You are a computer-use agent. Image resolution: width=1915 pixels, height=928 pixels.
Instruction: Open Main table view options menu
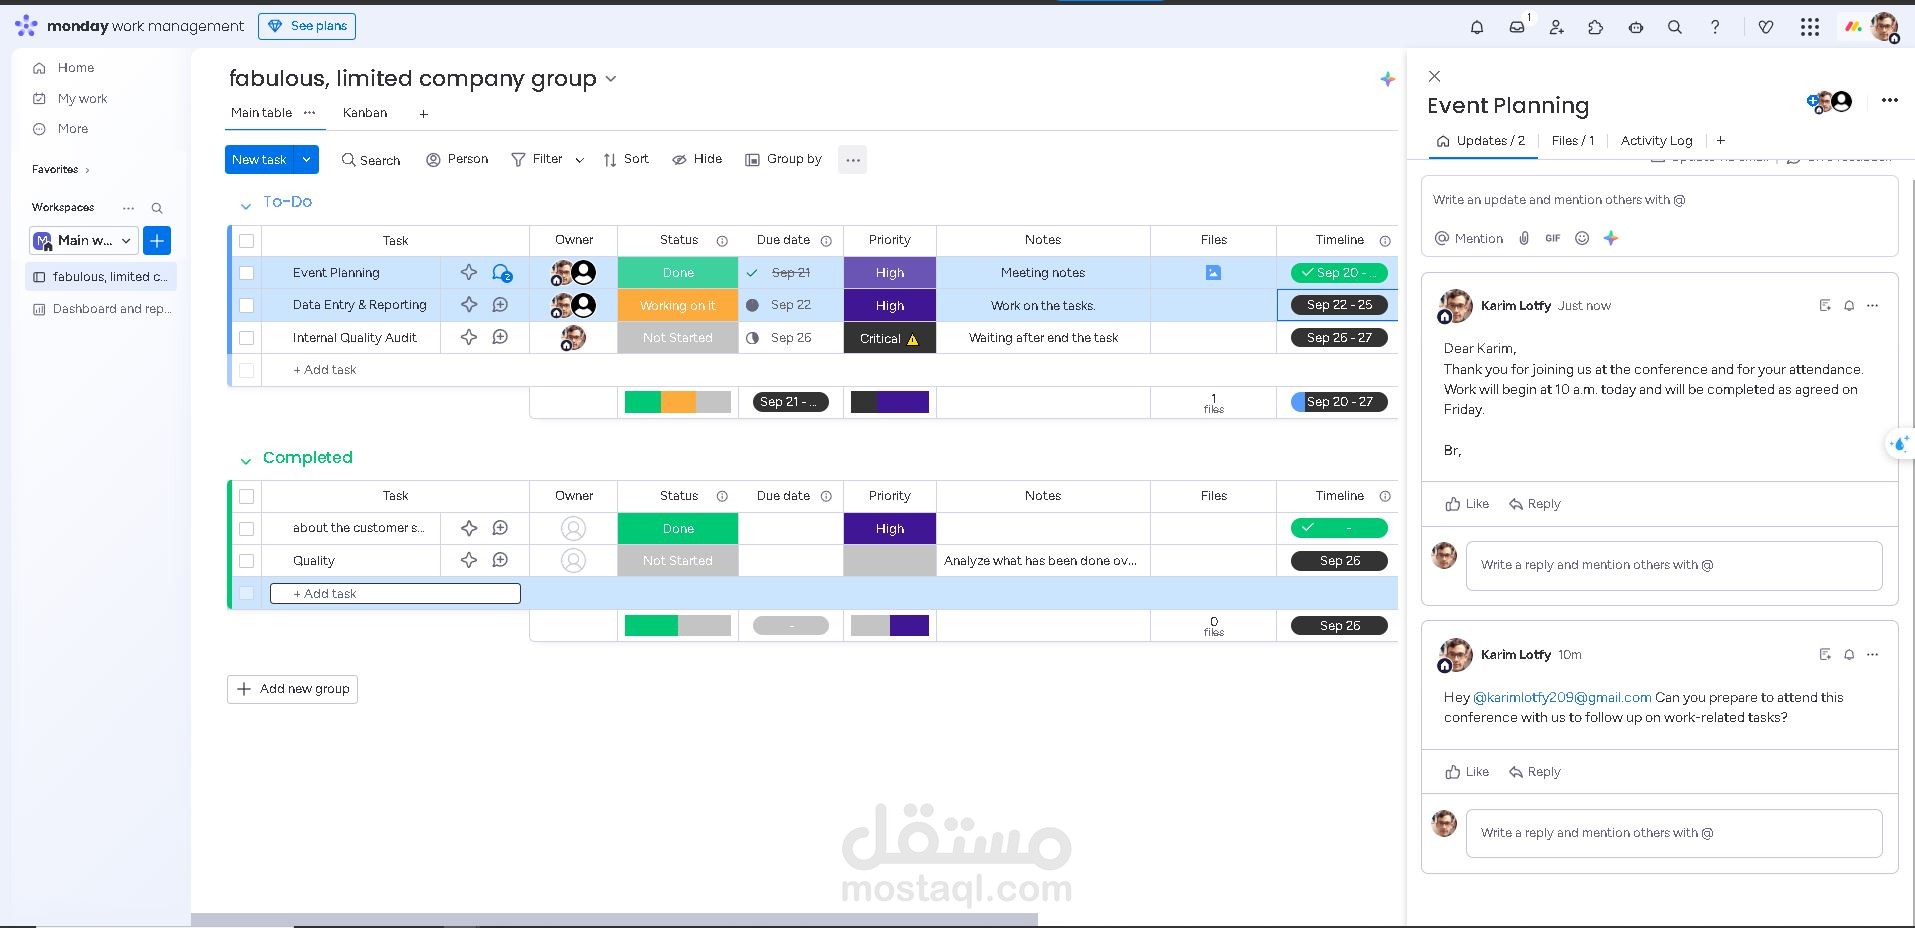click(x=310, y=112)
